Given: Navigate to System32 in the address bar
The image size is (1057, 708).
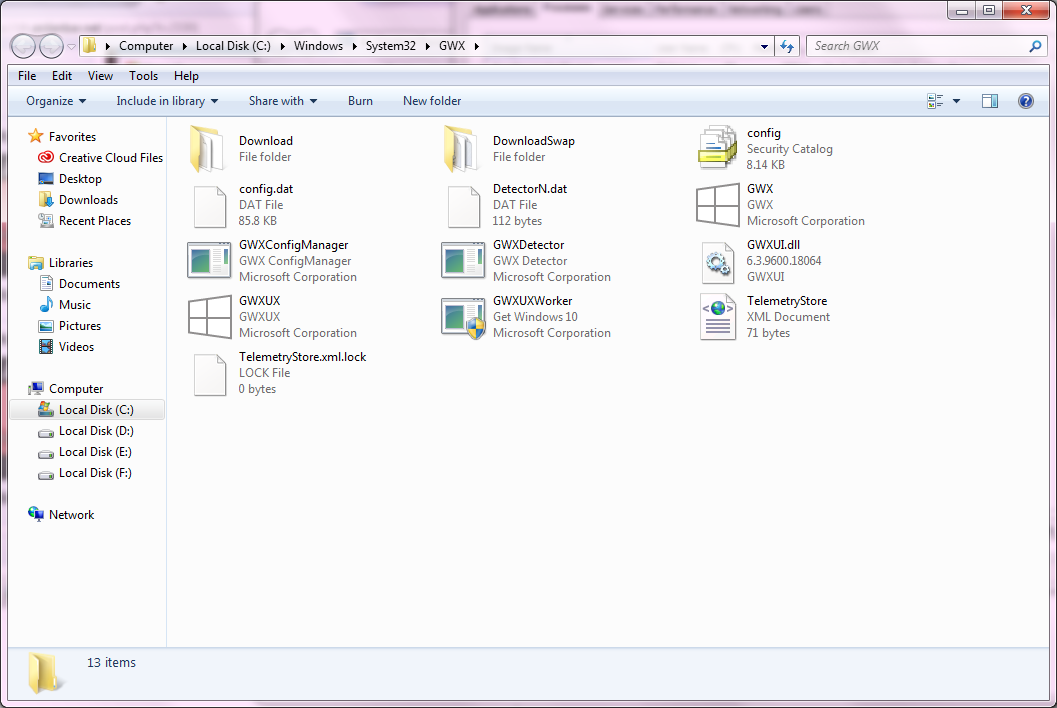Looking at the screenshot, I should [x=391, y=46].
